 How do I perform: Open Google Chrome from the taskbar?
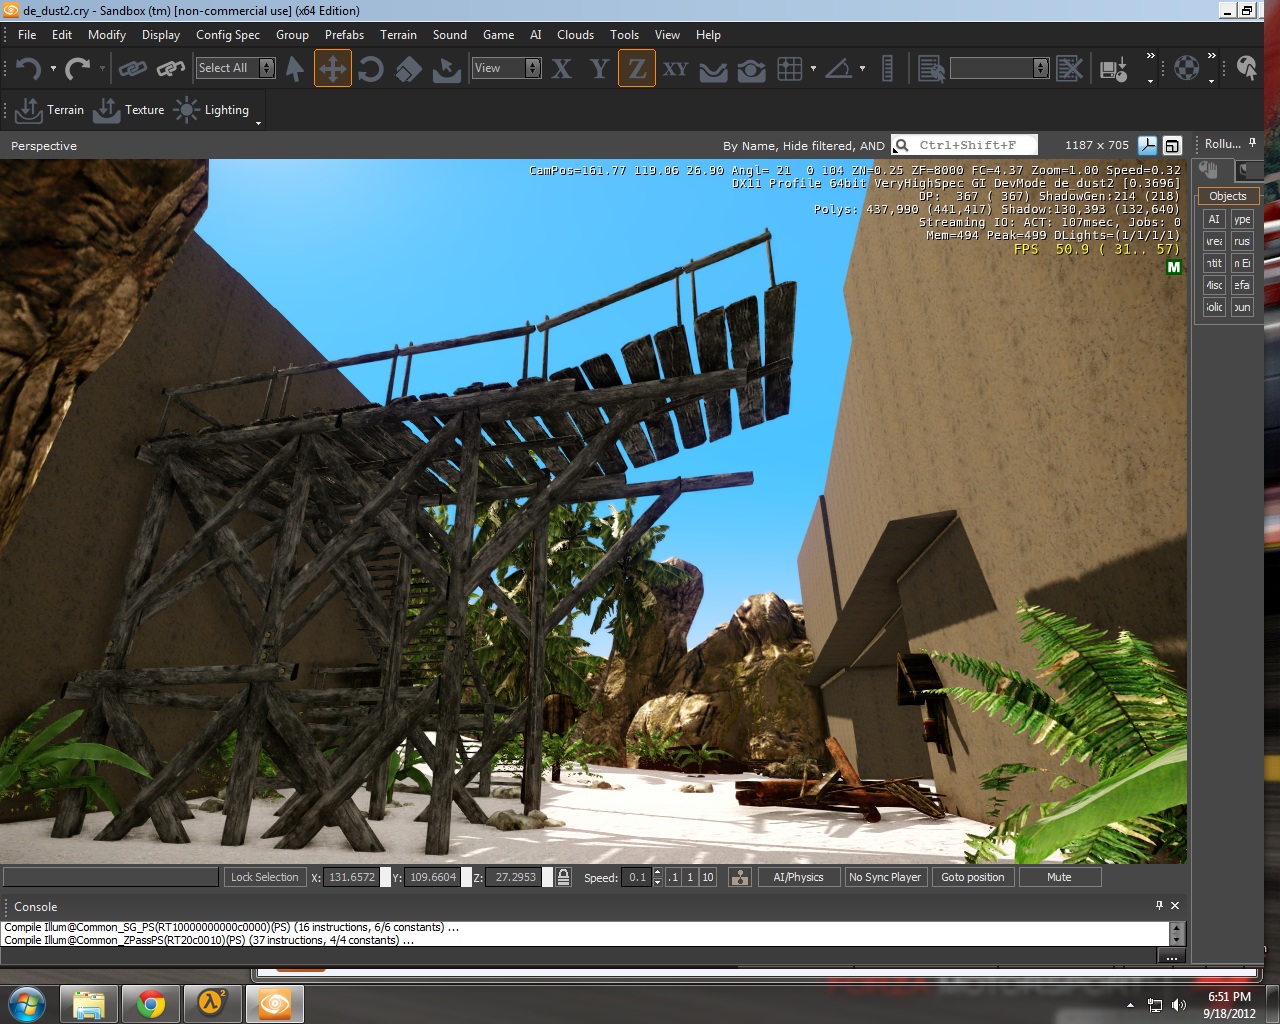151,1003
